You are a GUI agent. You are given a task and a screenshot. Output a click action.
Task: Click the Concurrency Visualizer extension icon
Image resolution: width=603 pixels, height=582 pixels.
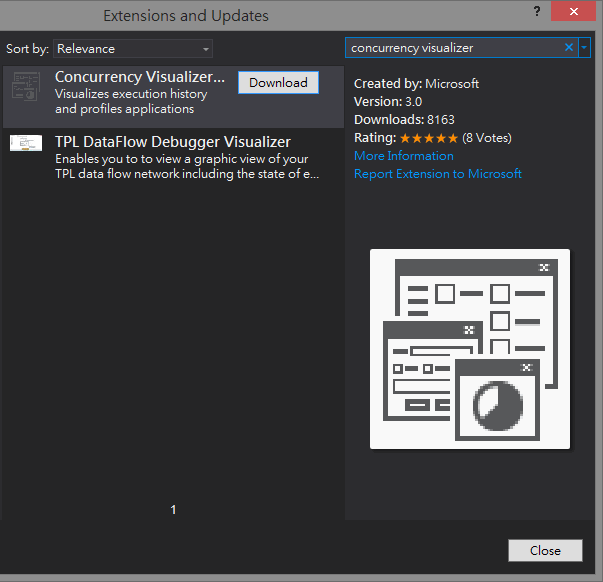26,90
